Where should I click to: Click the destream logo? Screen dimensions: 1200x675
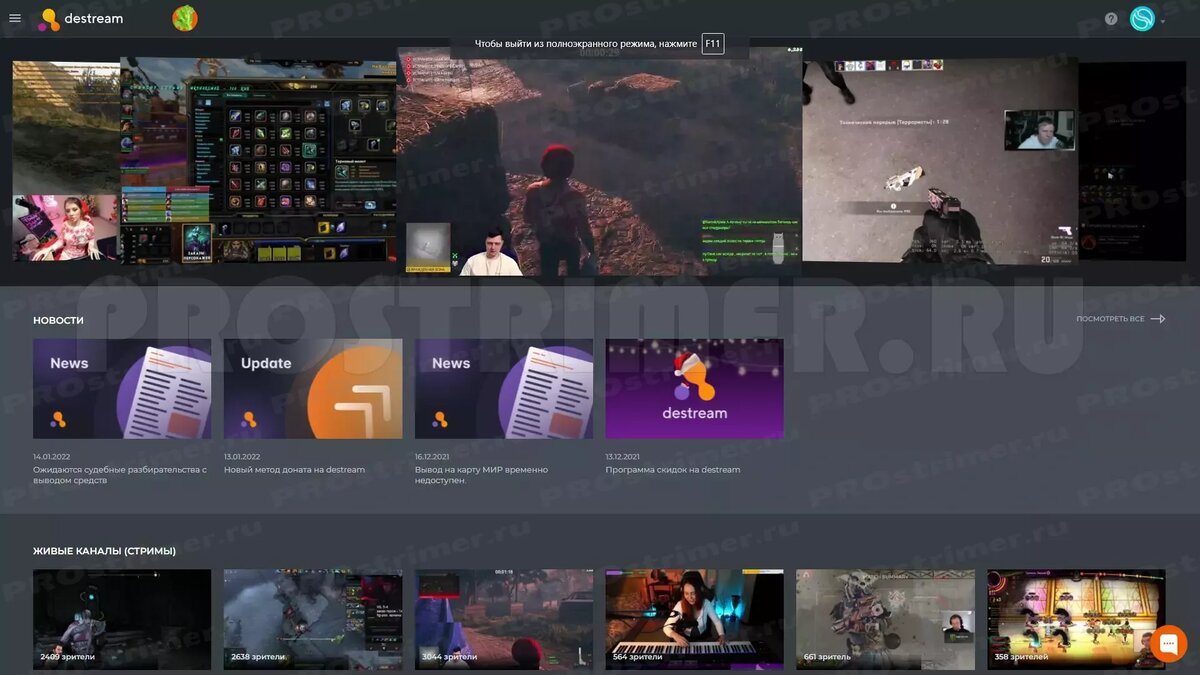point(80,19)
